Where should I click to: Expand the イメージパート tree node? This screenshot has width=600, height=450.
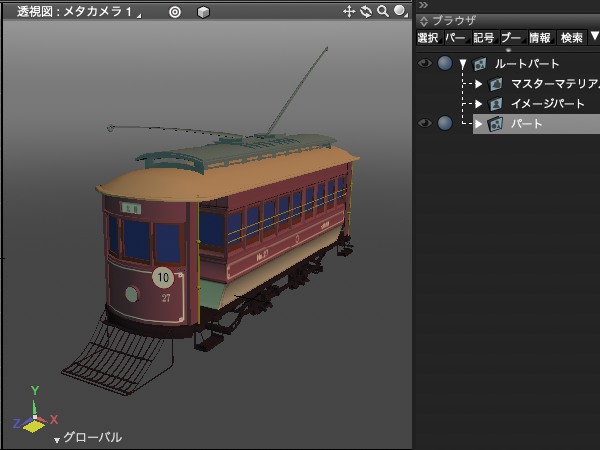click(479, 104)
